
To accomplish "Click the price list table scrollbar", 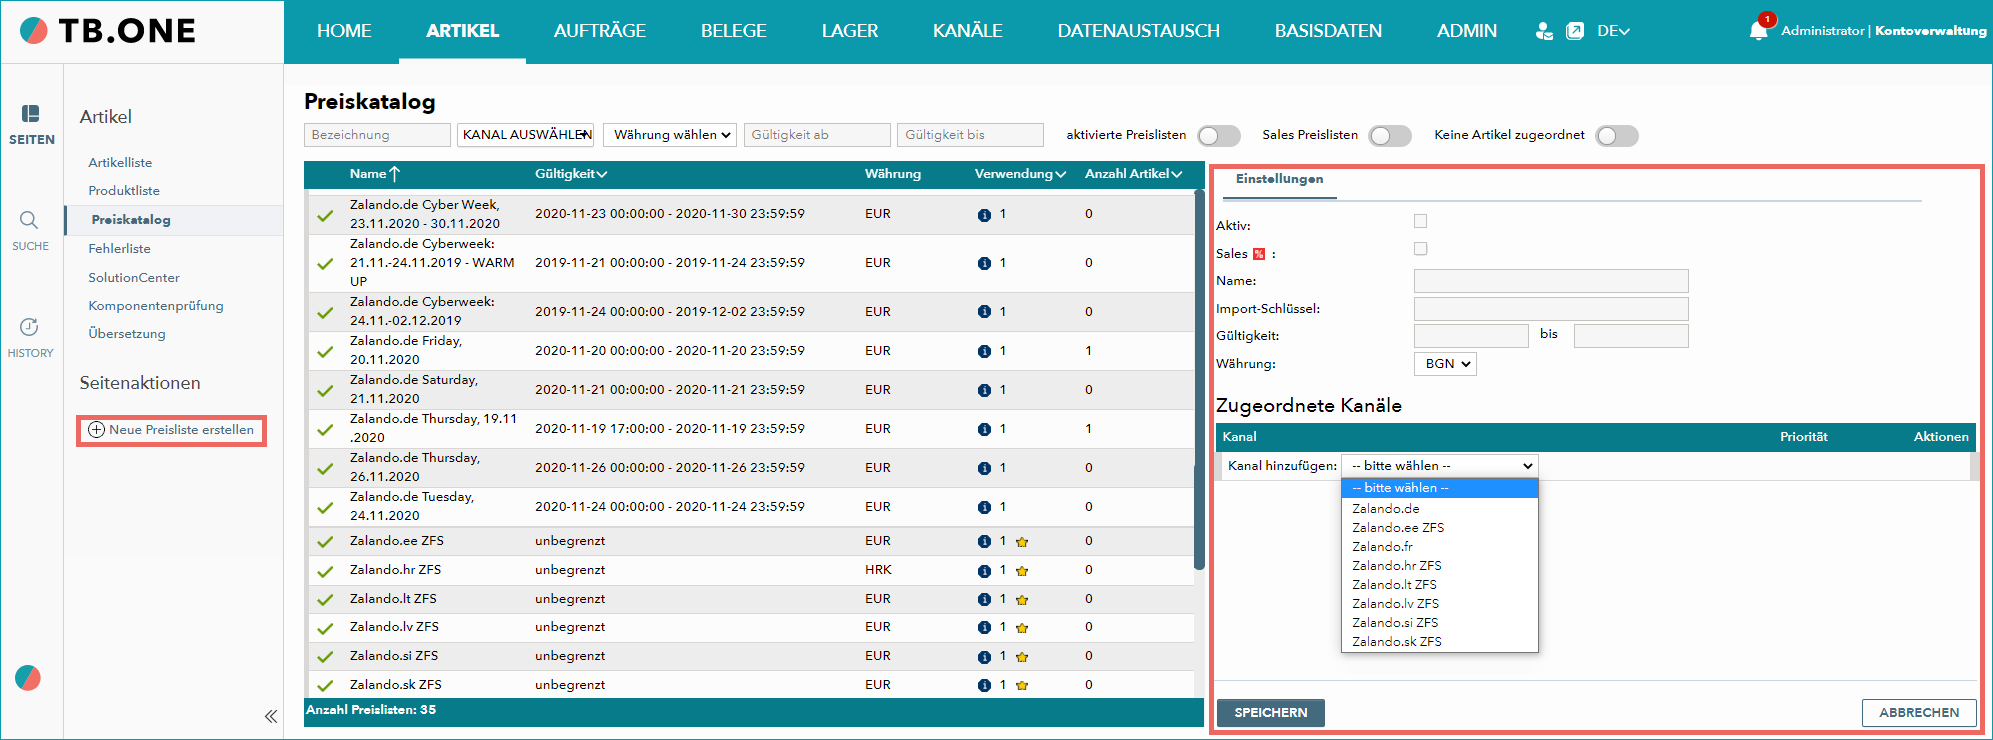I will (1199, 380).
